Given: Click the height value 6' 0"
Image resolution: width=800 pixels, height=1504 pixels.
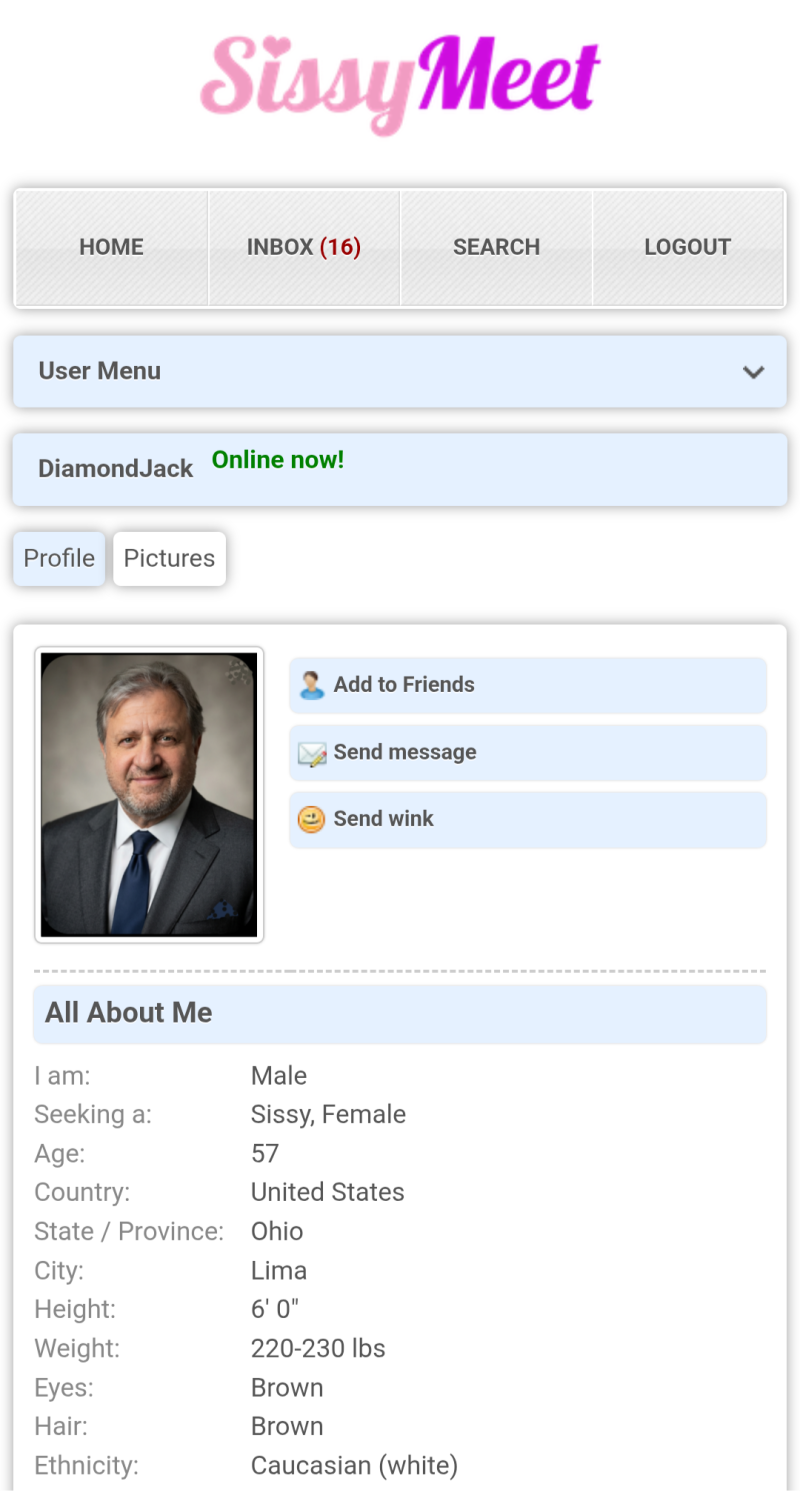Looking at the screenshot, I should pyautogui.click(x=275, y=1310).
